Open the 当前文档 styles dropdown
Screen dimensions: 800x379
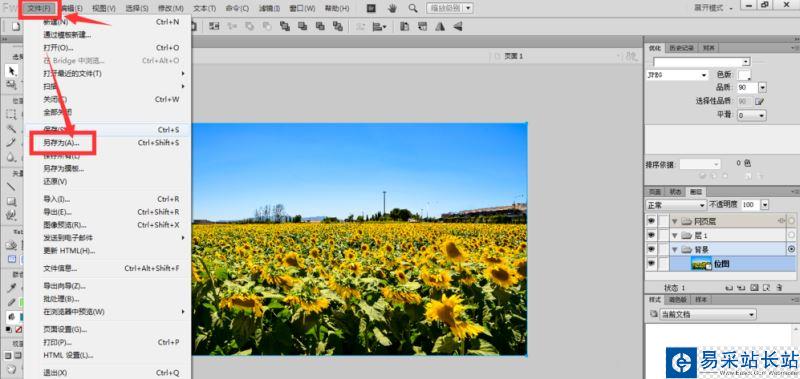[708, 315]
